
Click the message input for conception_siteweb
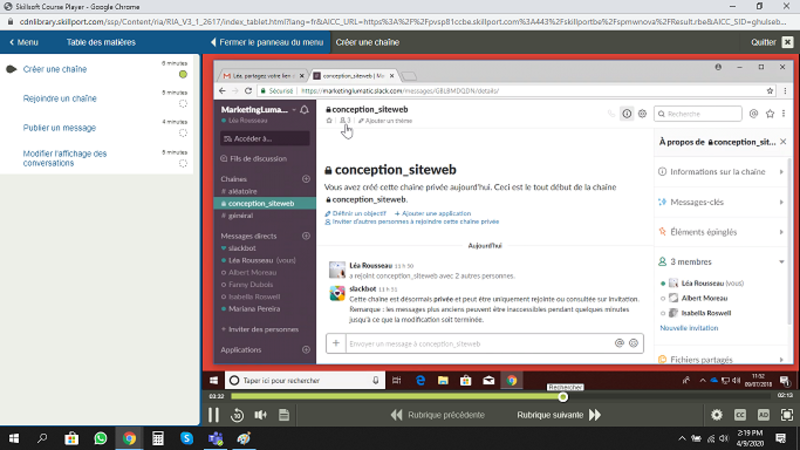coord(479,344)
